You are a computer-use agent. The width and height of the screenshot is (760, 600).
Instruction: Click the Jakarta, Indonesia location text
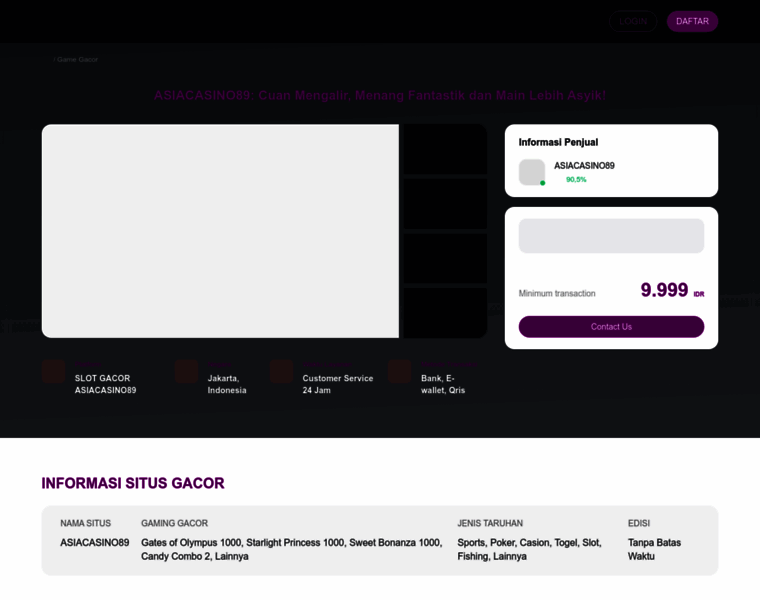pos(227,384)
